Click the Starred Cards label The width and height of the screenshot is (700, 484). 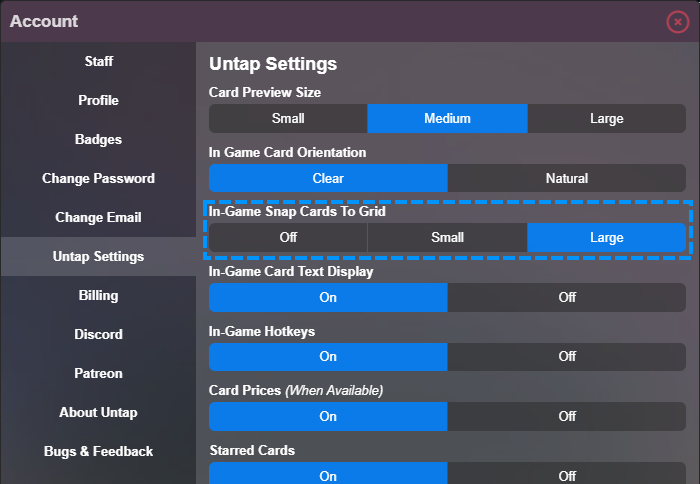click(252, 451)
